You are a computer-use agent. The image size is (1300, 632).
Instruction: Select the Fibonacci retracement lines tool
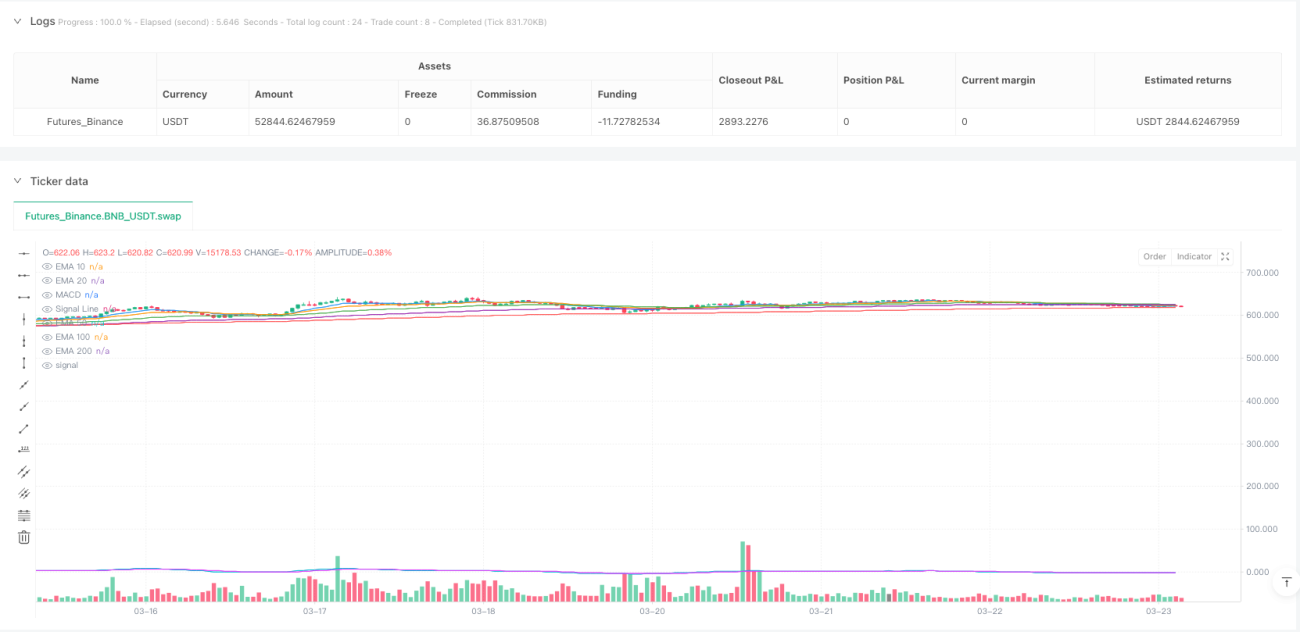coord(25,515)
